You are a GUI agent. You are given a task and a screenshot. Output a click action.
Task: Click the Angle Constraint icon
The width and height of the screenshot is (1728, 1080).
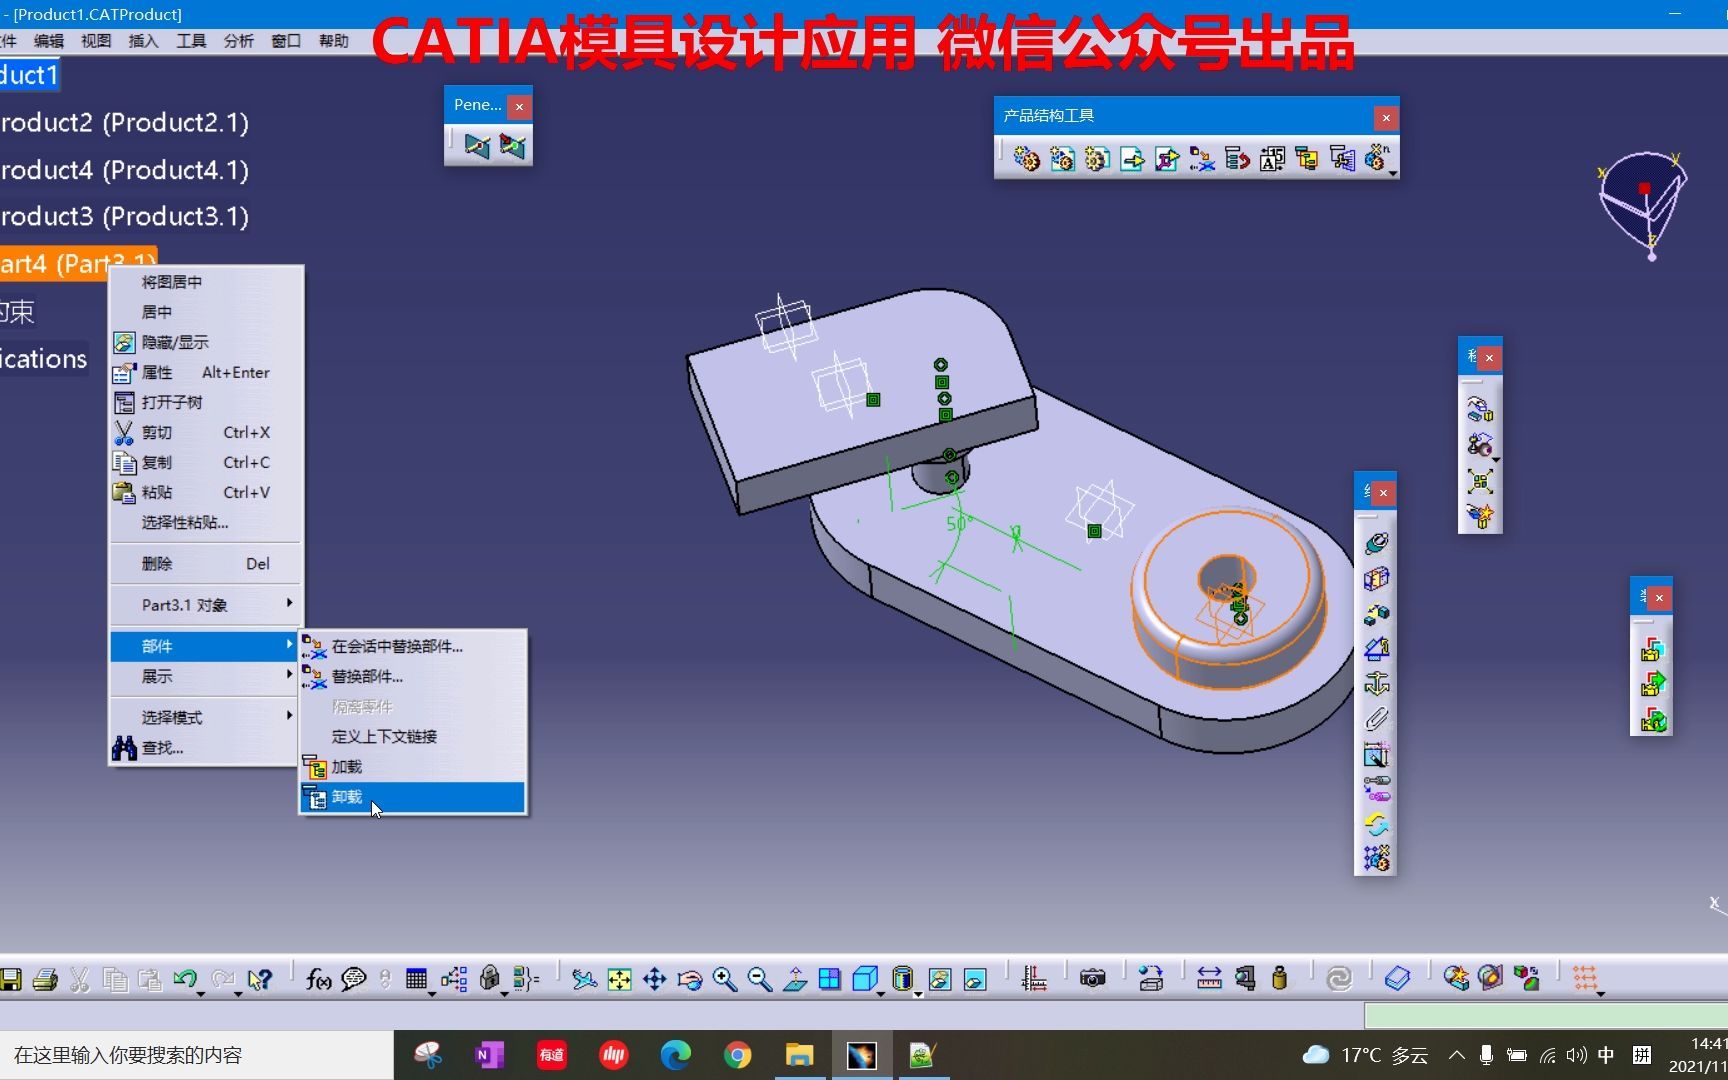[1376, 649]
